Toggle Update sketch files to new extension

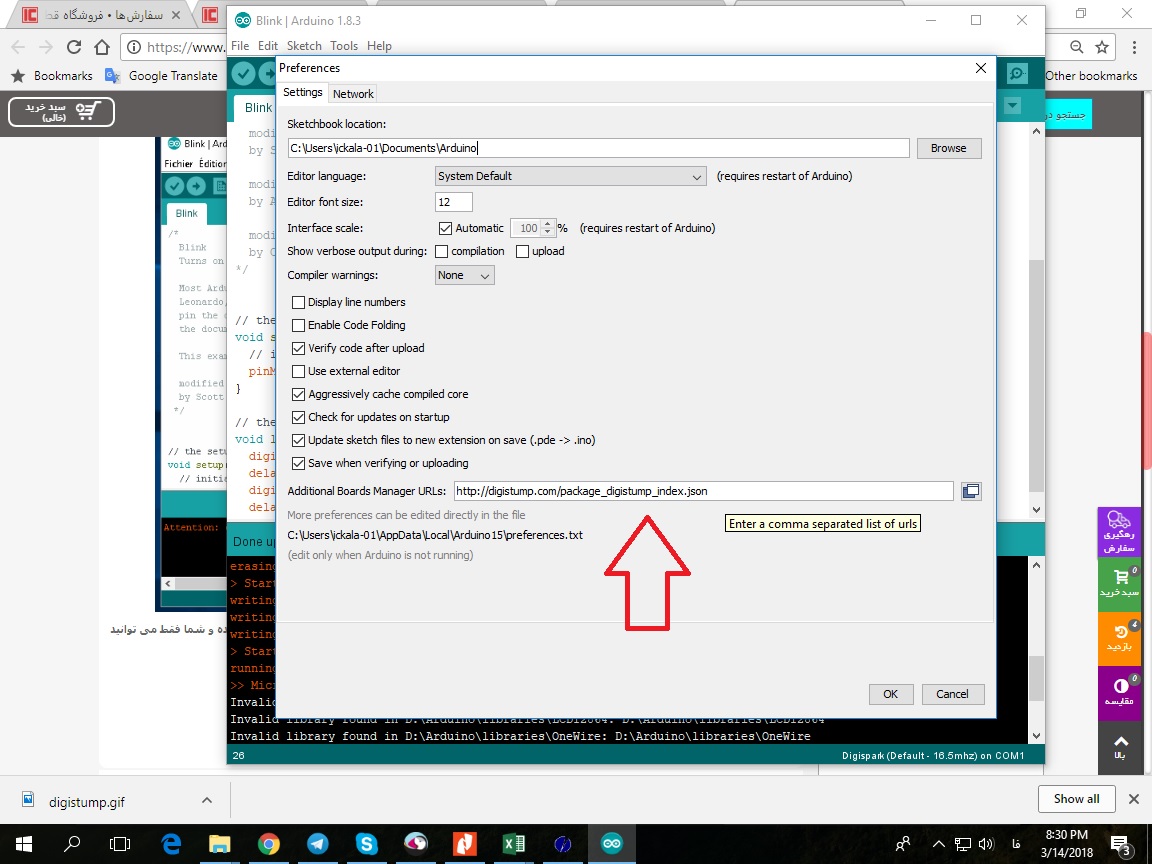298,441
